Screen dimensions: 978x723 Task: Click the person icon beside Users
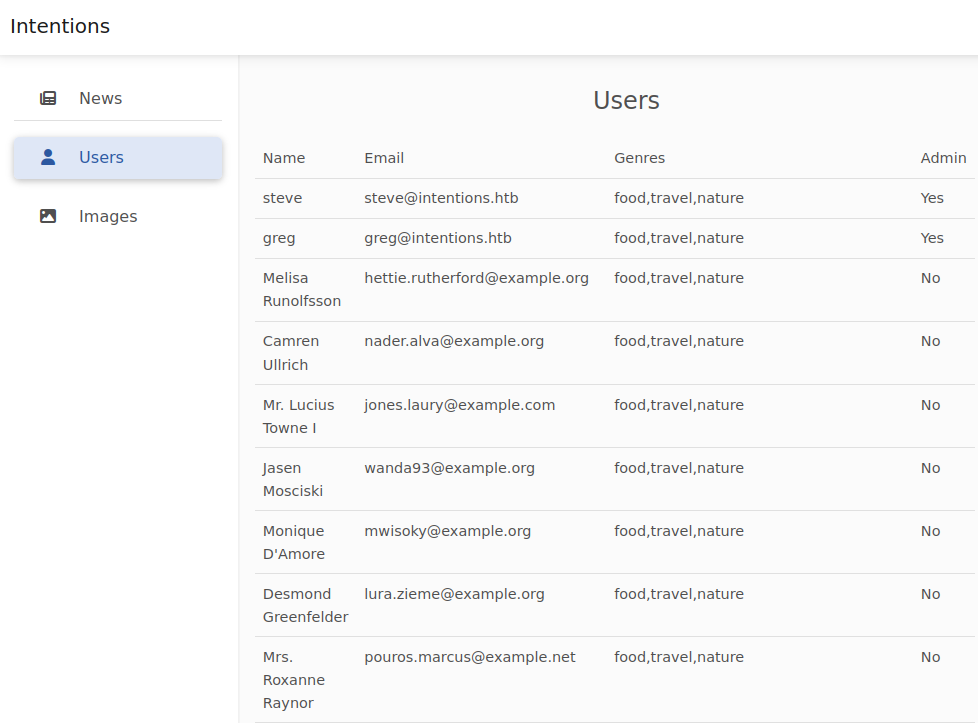(48, 157)
